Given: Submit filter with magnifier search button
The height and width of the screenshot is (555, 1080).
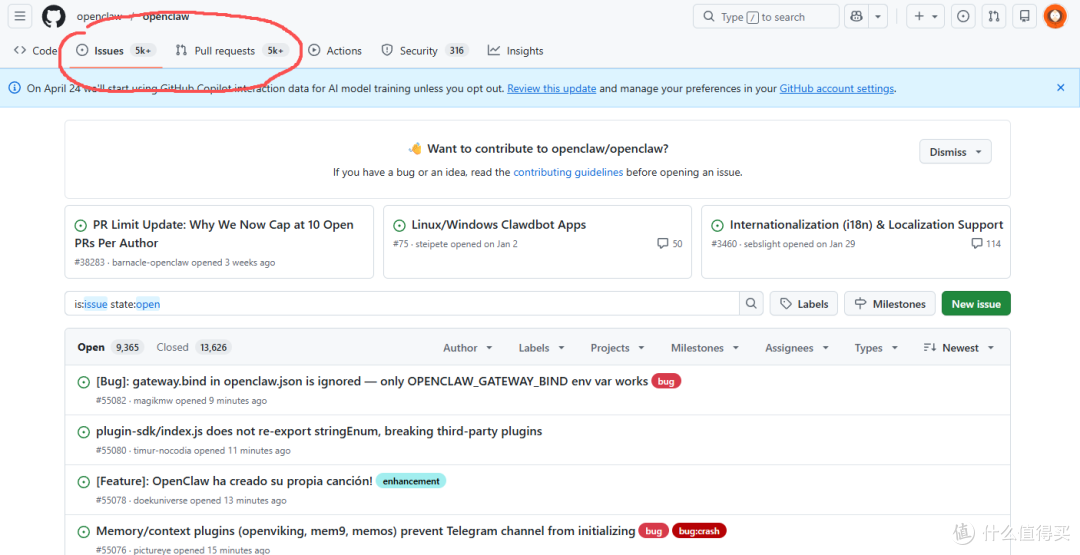Looking at the screenshot, I should tap(751, 304).
